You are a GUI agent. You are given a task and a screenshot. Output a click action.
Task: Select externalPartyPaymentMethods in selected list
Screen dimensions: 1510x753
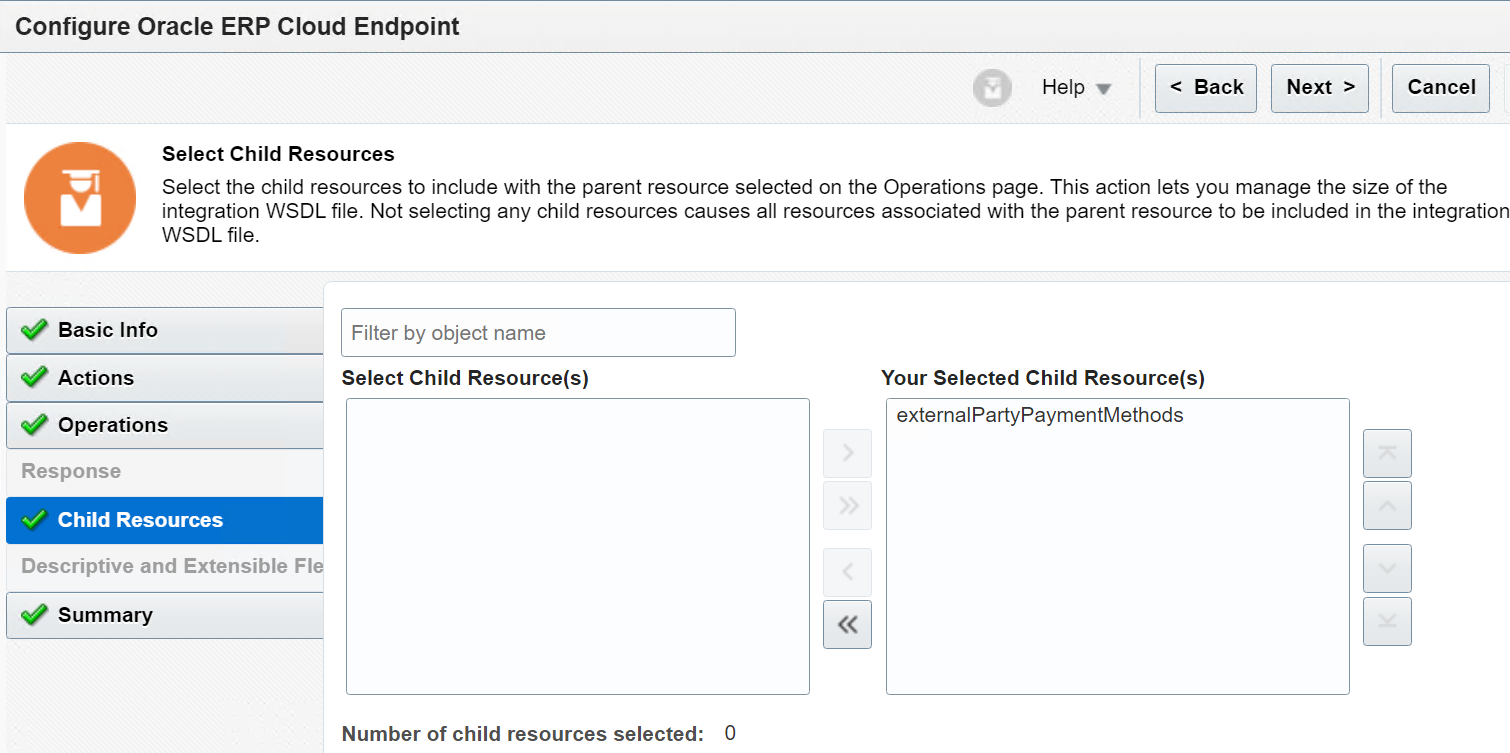(1040, 415)
